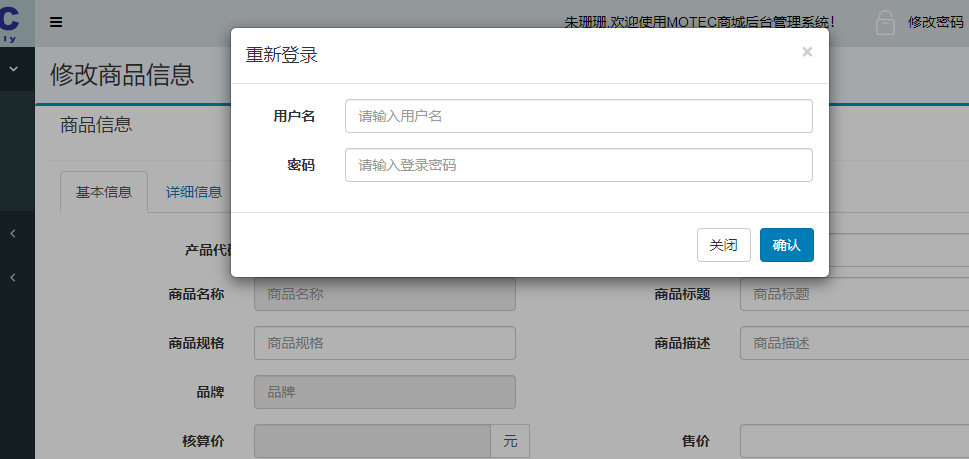Click the 商品标题 input field
The width and height of the screenshot is (969, 459).
[x=854, y=294]
